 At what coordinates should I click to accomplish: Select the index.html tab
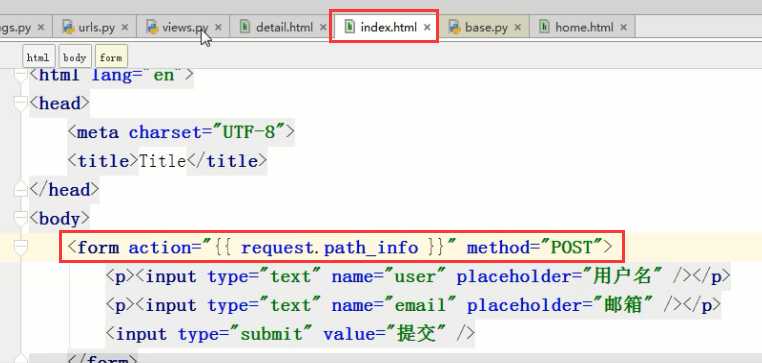[x=388, y=27]
